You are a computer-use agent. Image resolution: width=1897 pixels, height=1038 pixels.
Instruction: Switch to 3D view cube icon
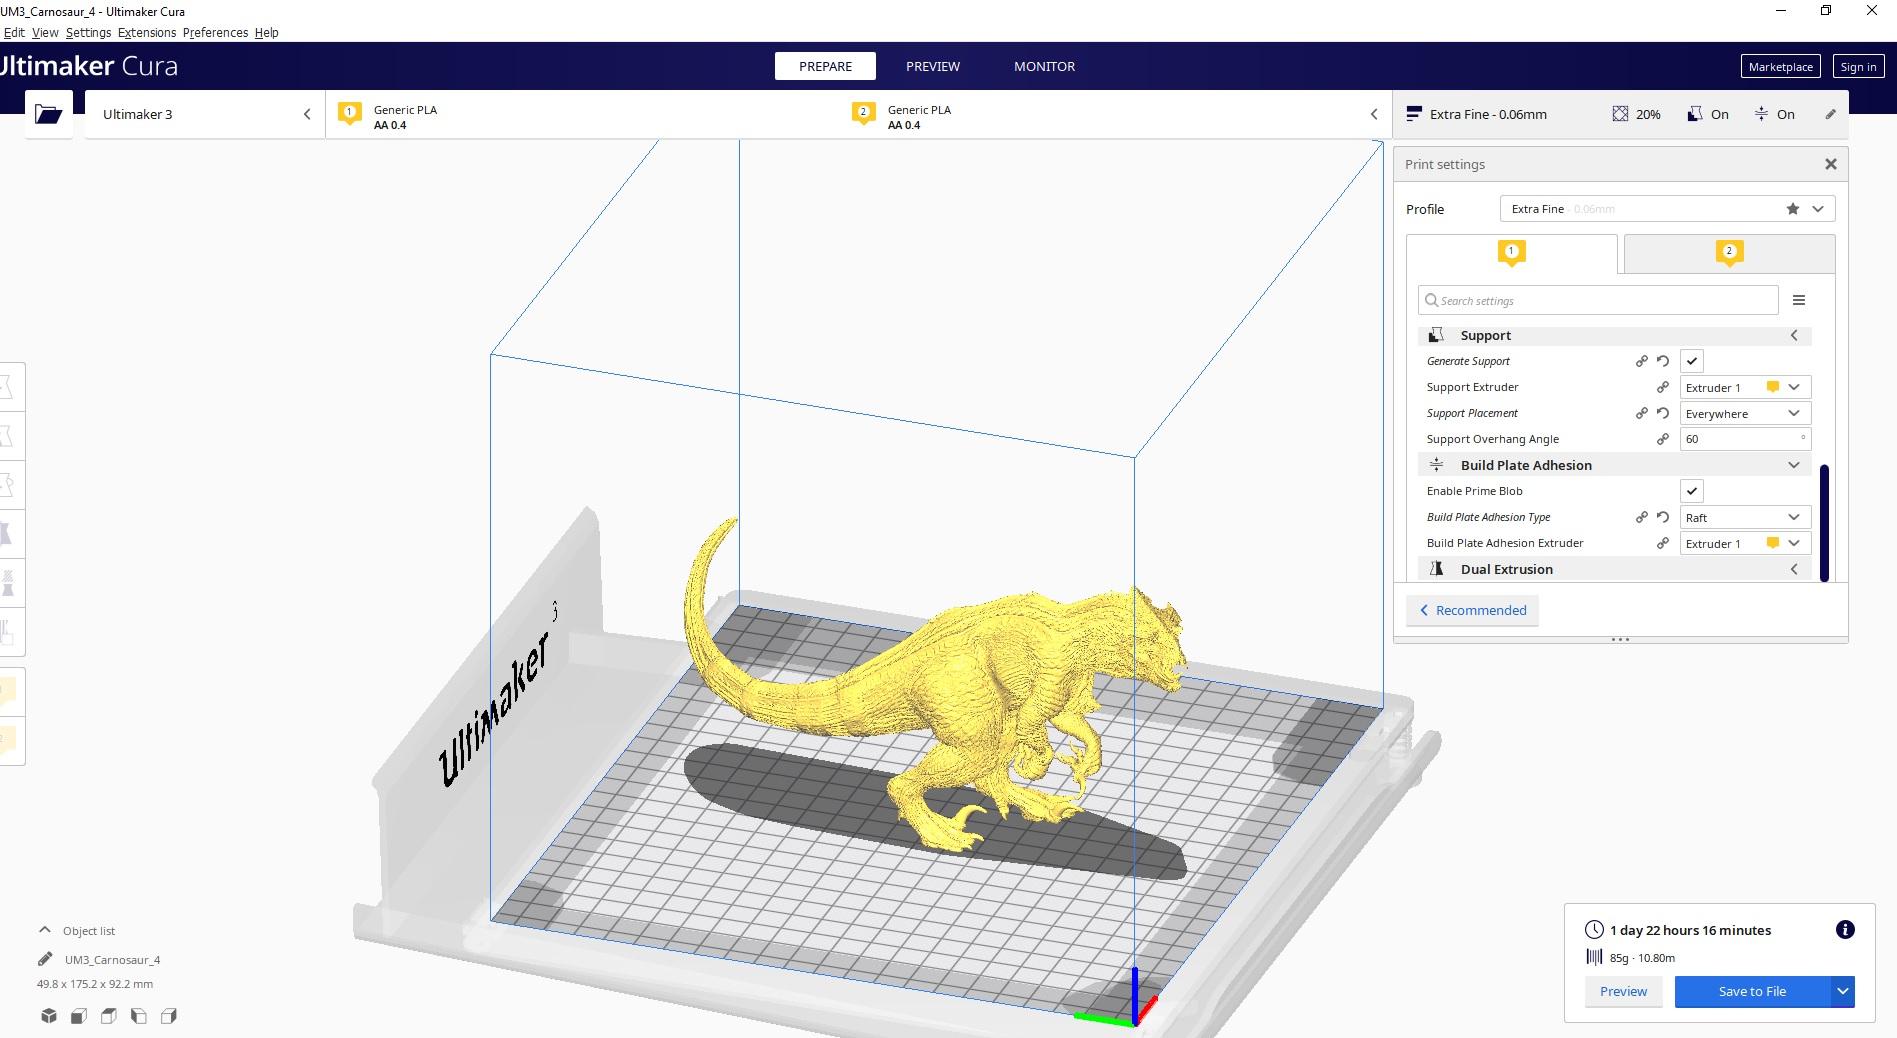pos(49,1016)
